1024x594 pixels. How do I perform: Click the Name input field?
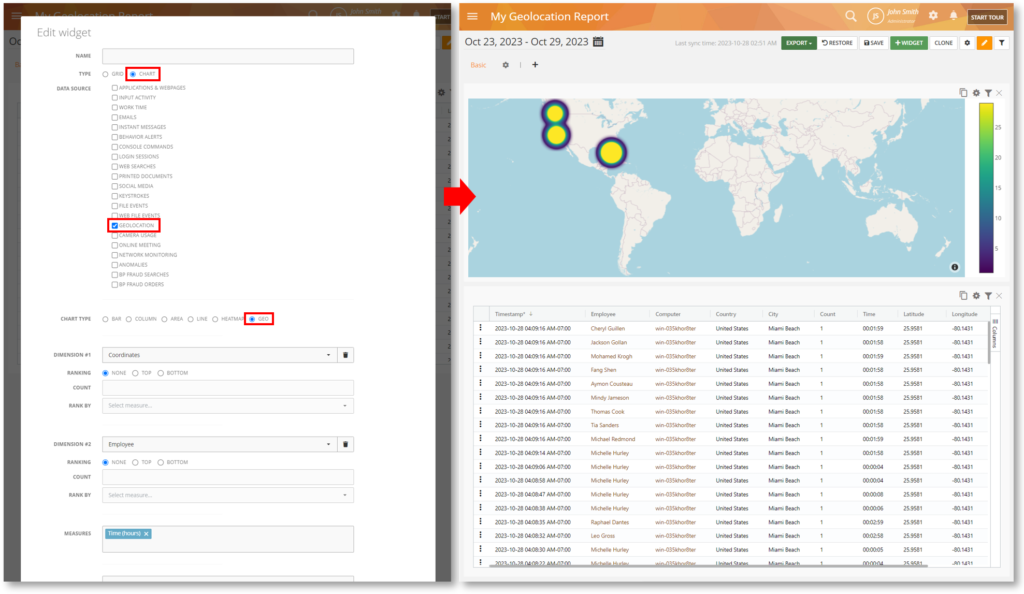pyautogui.click(x=227, y=56)
